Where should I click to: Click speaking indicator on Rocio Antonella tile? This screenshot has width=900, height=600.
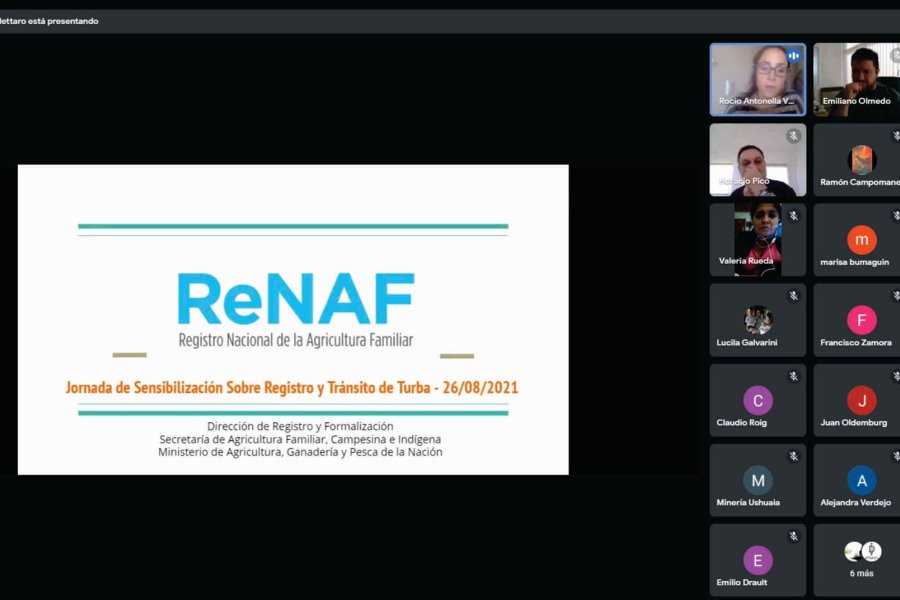794,56
